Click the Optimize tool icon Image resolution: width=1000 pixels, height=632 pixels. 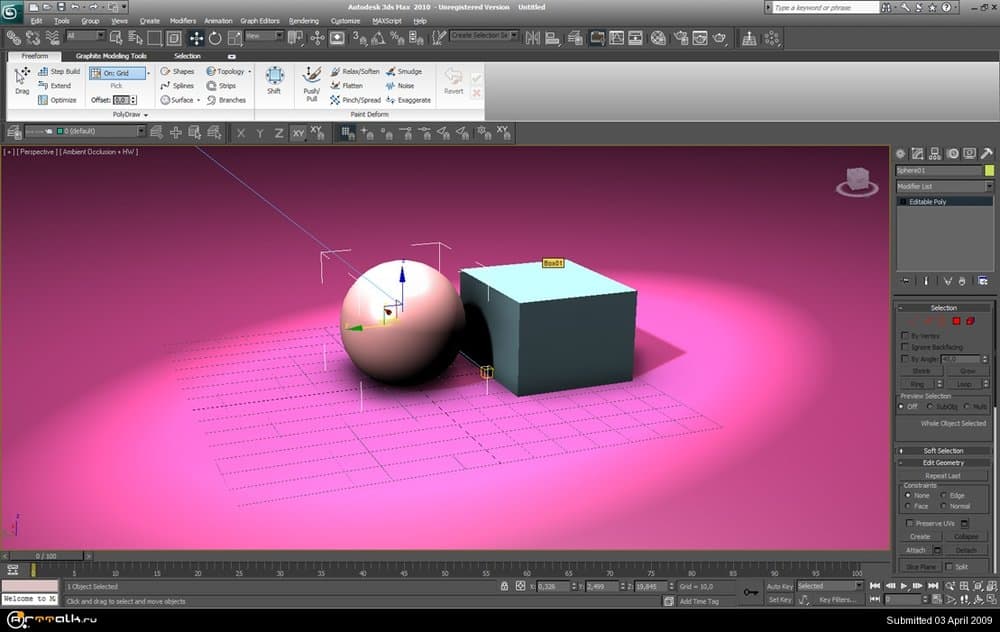click(x=43, y=100)
